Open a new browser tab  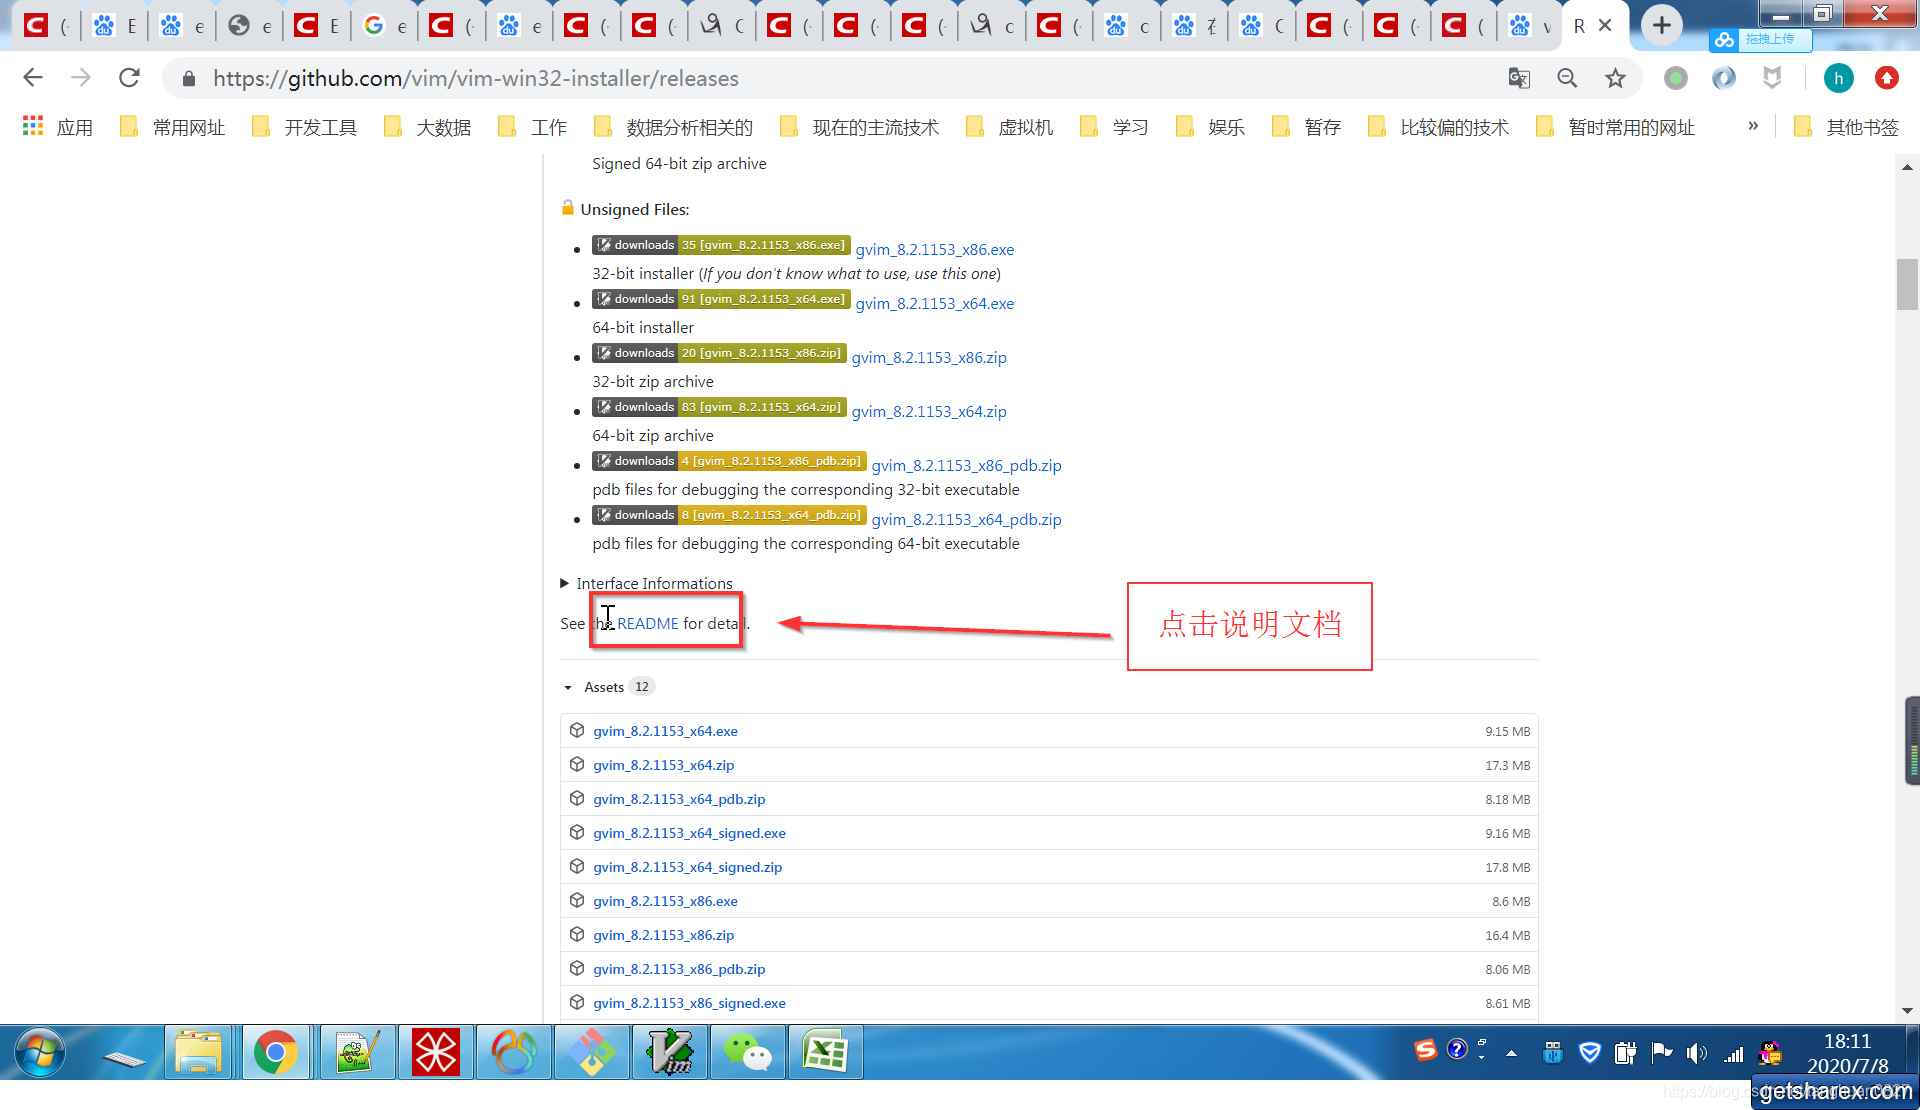click(x=1661, y=25)
